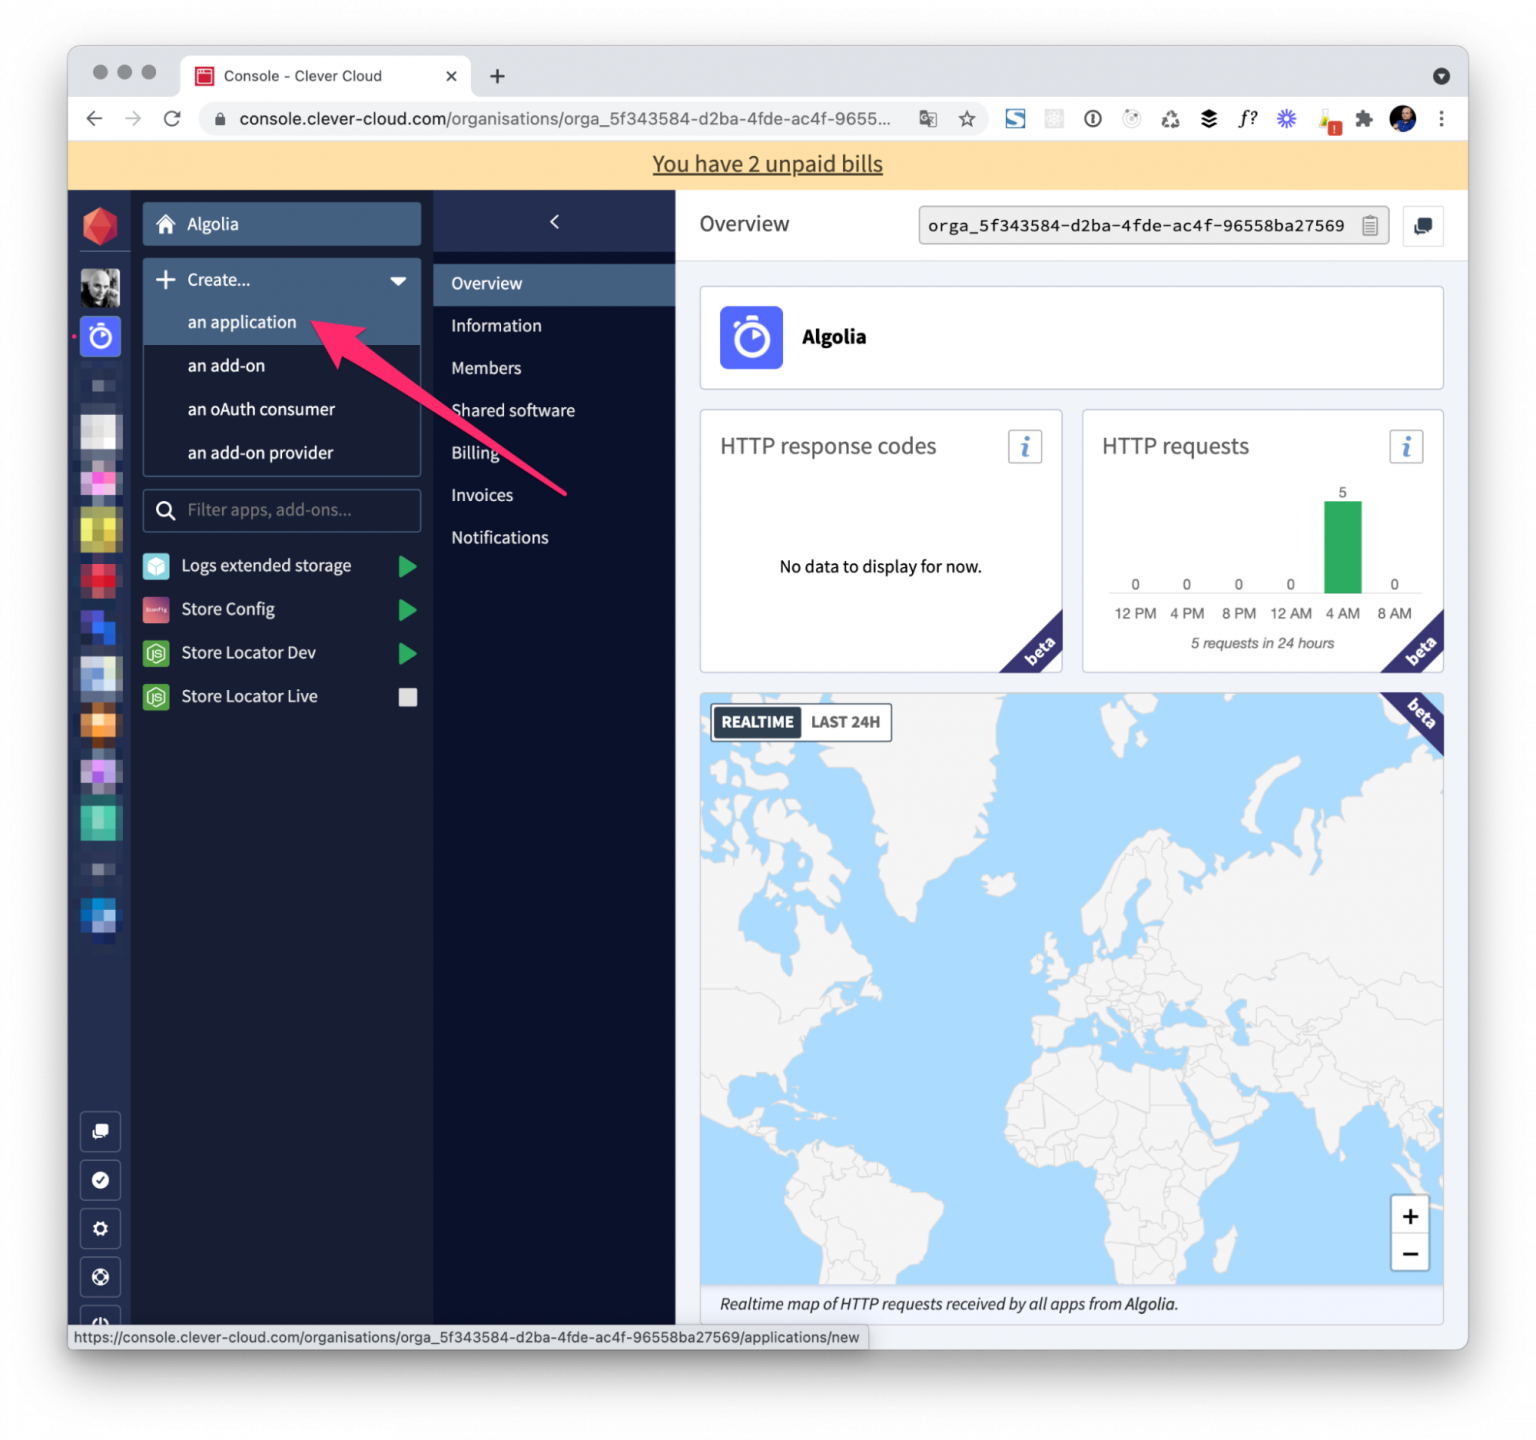Open the checkmark status icon in sidebar
Viewport: 1536px width, 1440px height.
coord(100,1180)
